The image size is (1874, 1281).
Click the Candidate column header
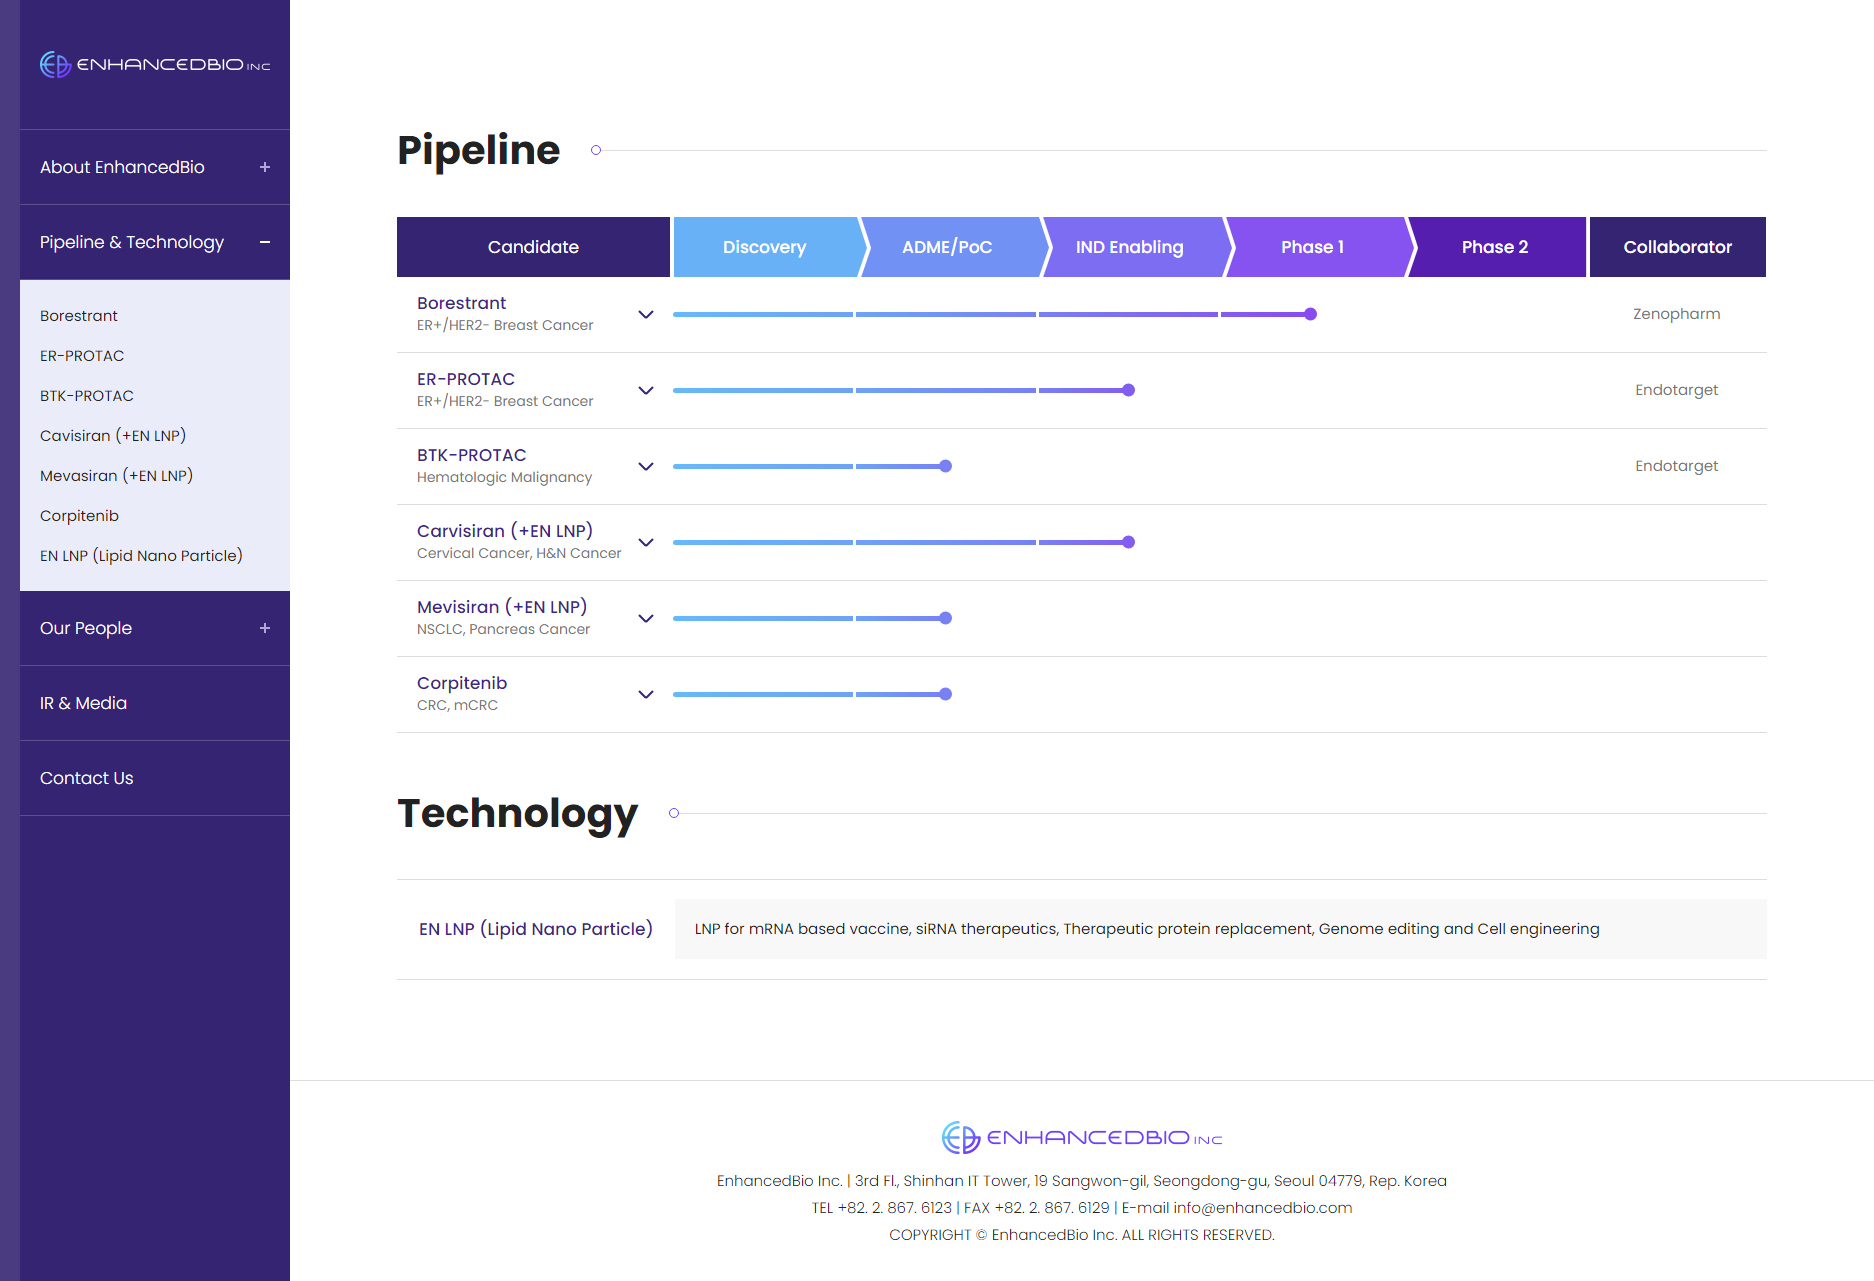(x=533, y=247)
